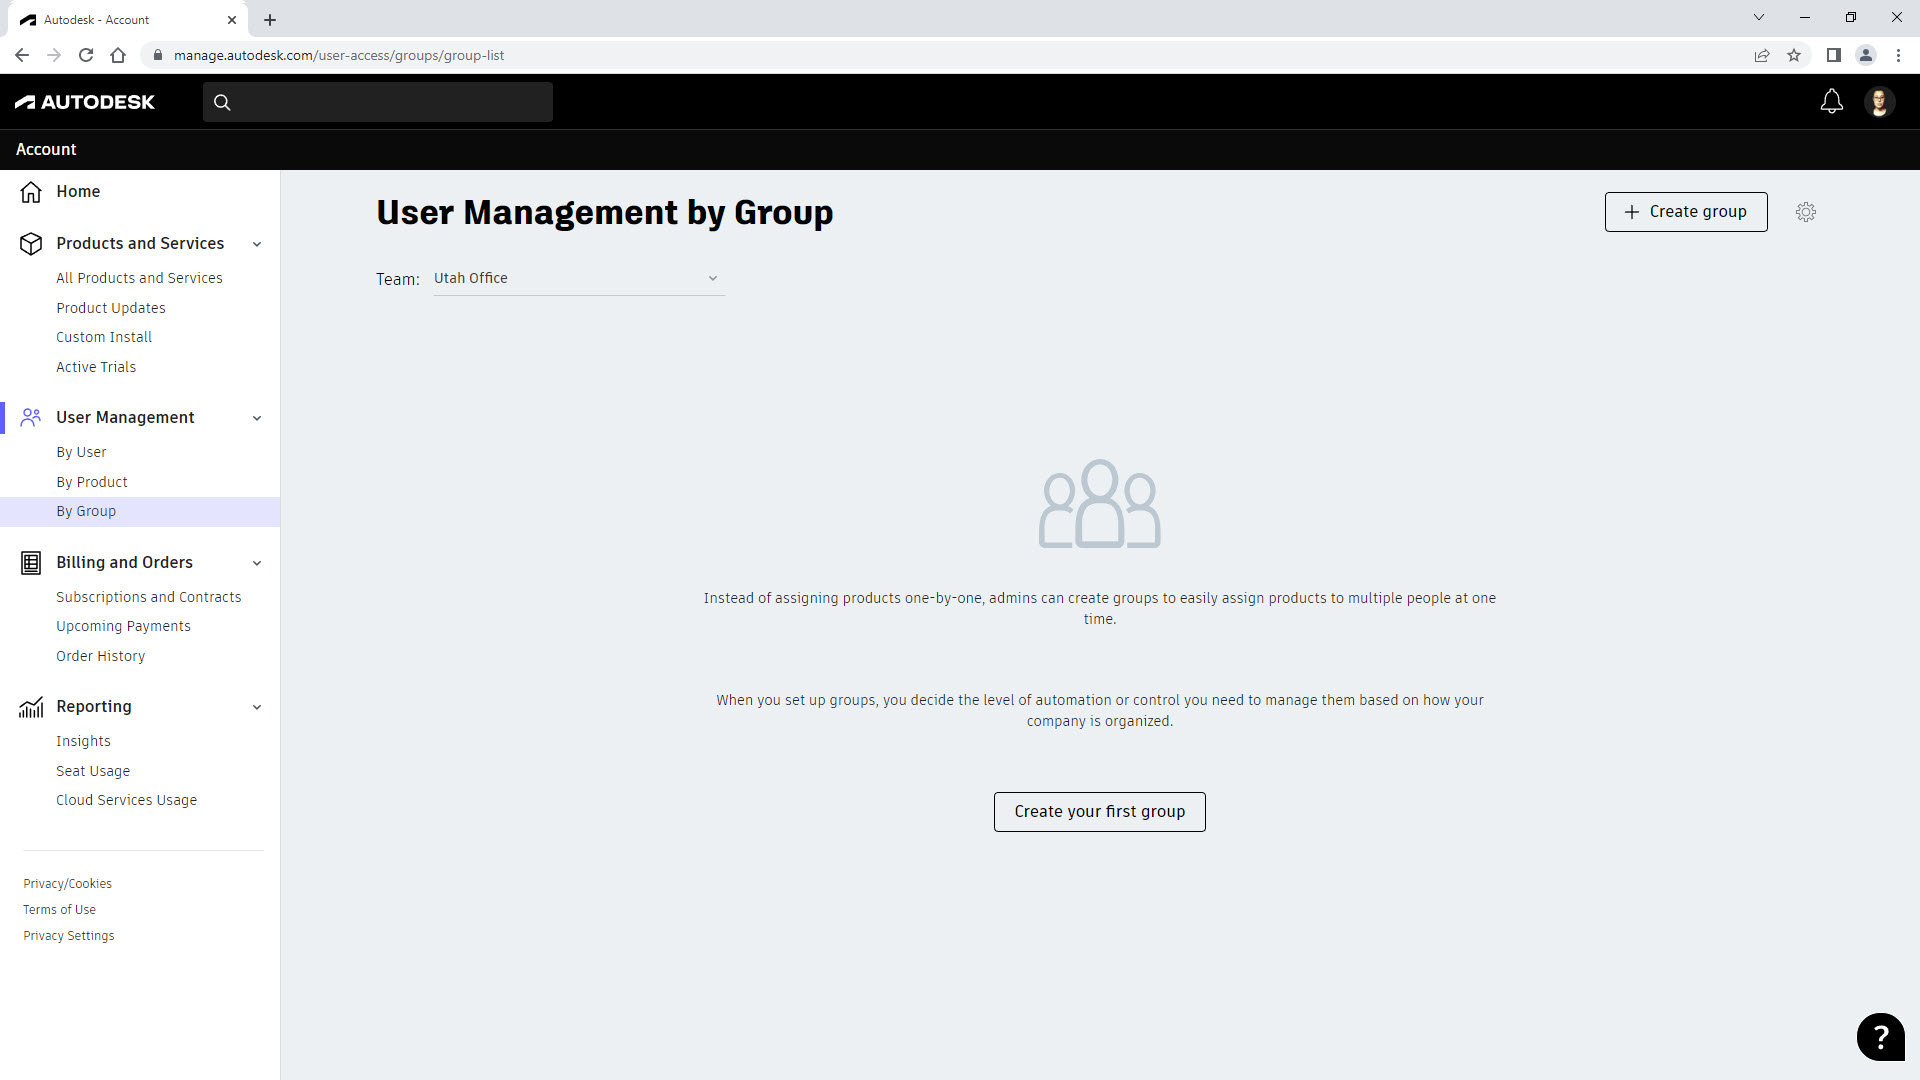Click the browser home icon

point(118,55)
